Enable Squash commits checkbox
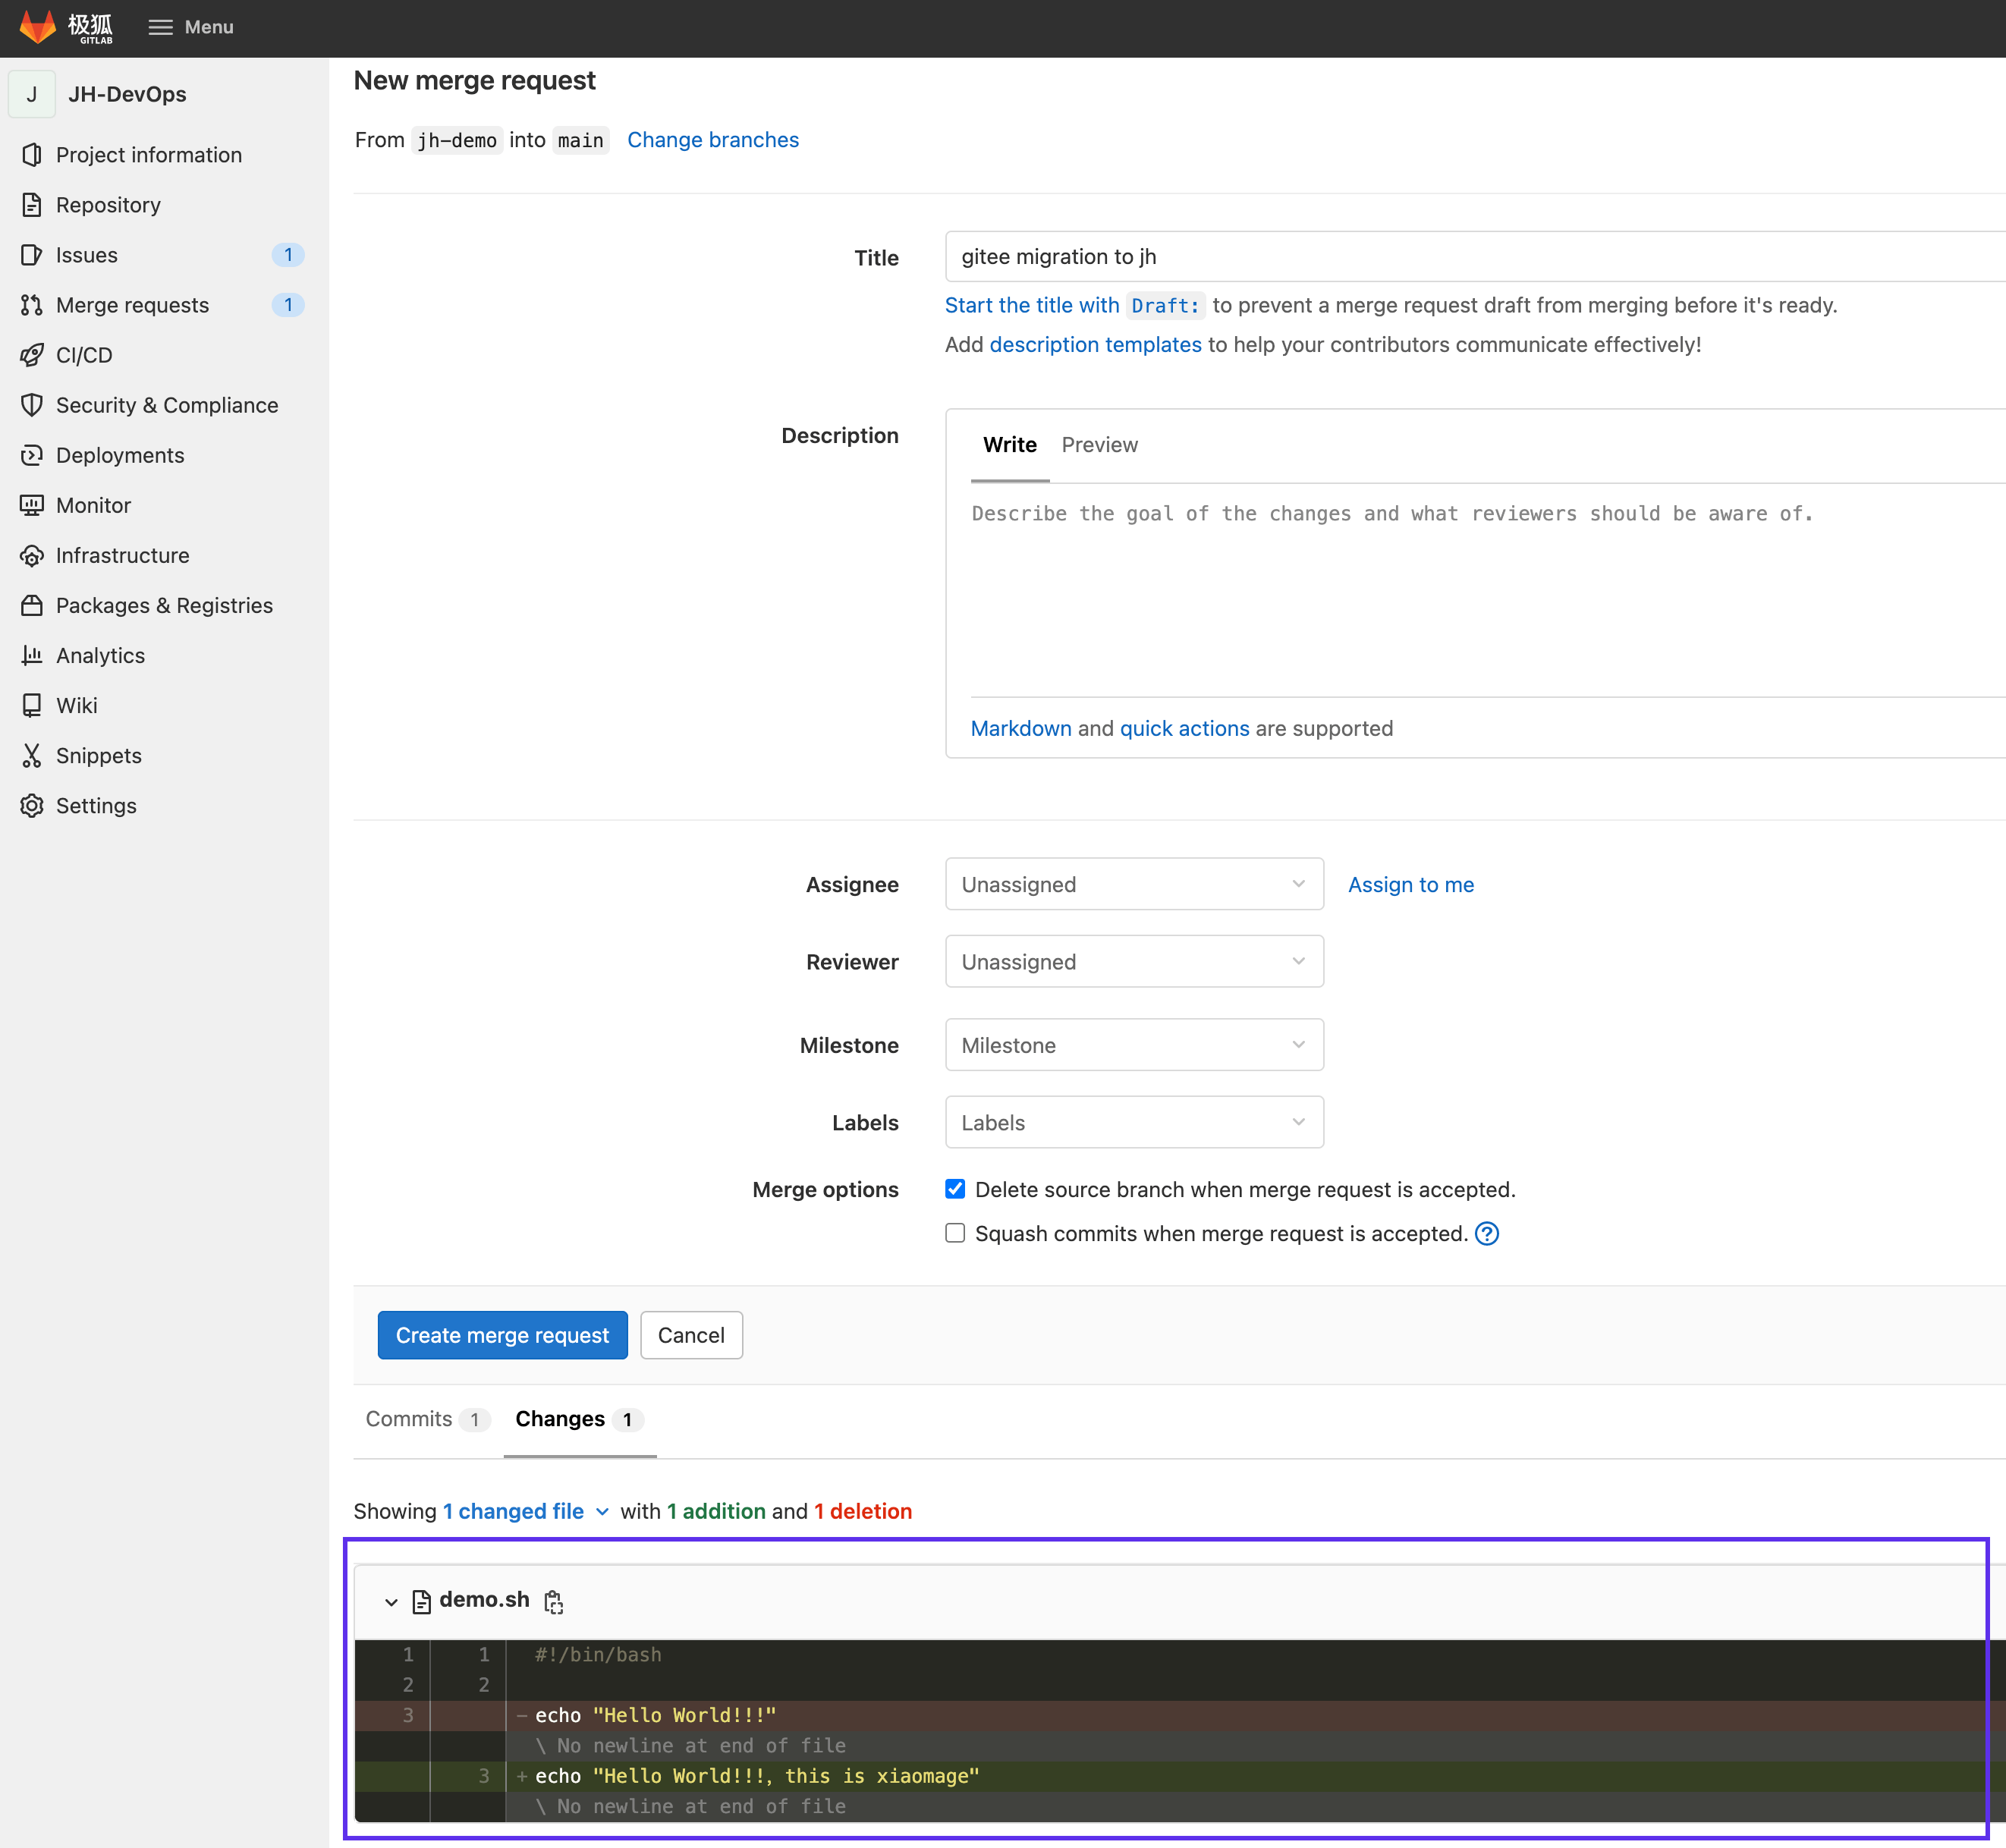The width and height of the screenshot is (2006, 1848). pyautogui.click(x=955, y=1233)
